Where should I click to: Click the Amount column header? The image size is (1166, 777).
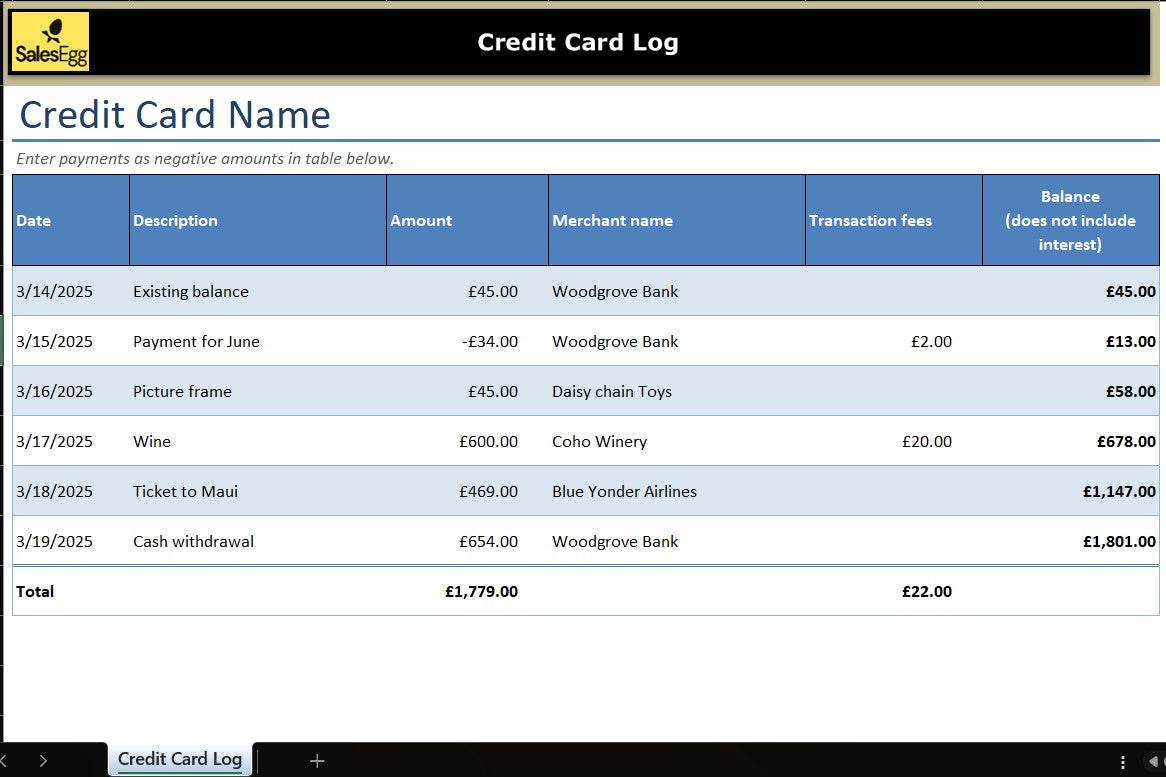467,221
